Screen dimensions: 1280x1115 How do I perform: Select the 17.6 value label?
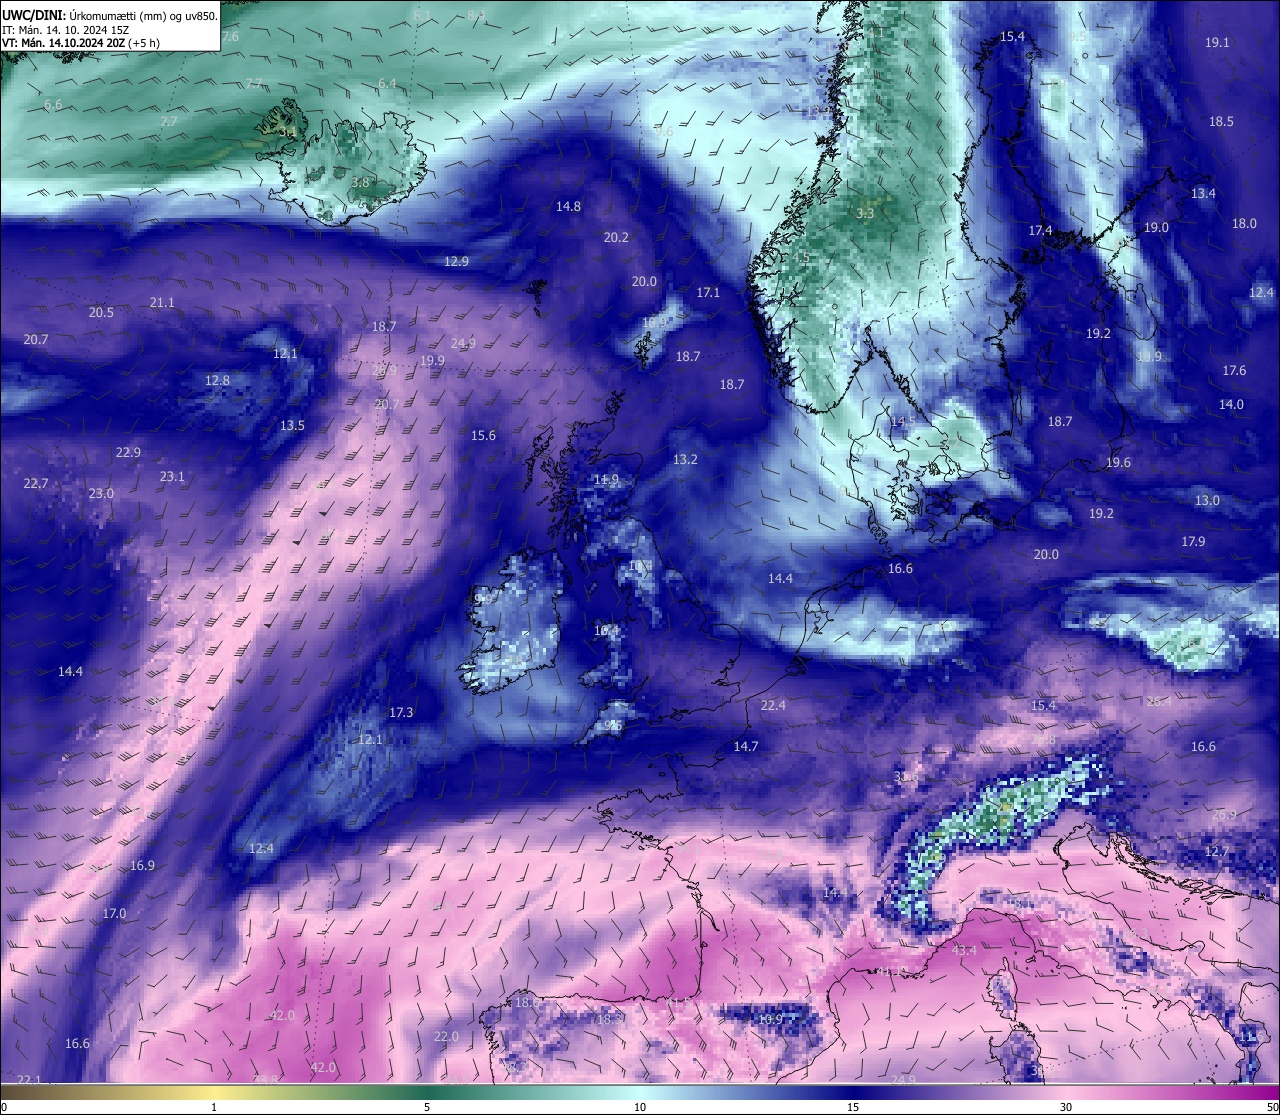(x=1234, y=370)
